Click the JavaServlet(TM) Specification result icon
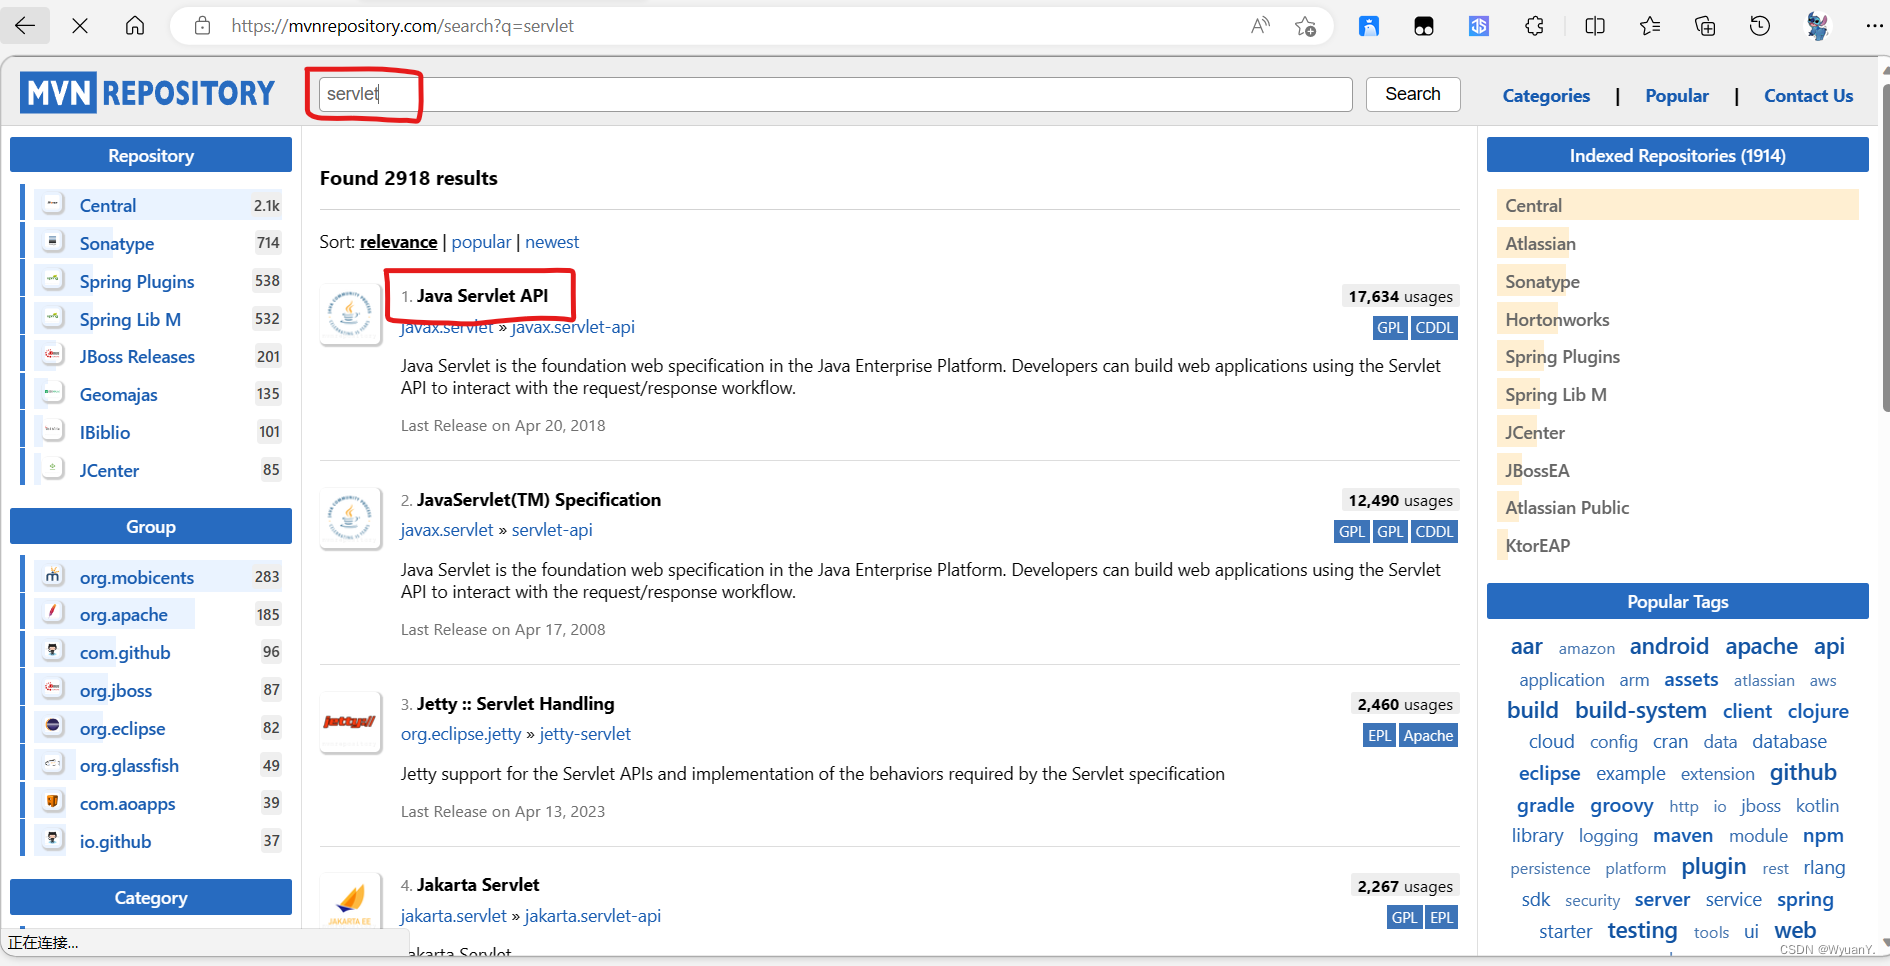The height and width of the screenshot is (966, 1890). tap(350, 517)
